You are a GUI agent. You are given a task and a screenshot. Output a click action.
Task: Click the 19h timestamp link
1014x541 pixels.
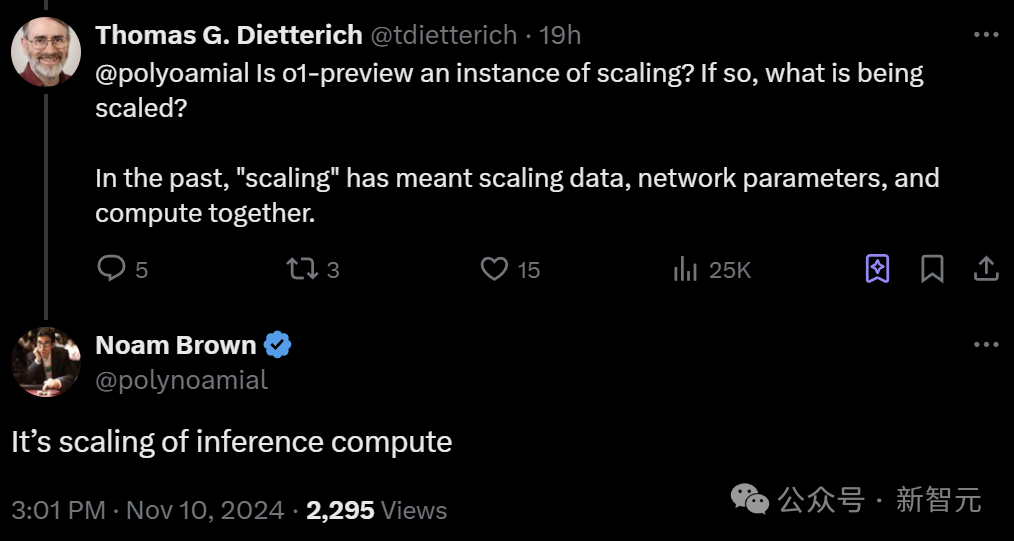[x=560, y=35]
